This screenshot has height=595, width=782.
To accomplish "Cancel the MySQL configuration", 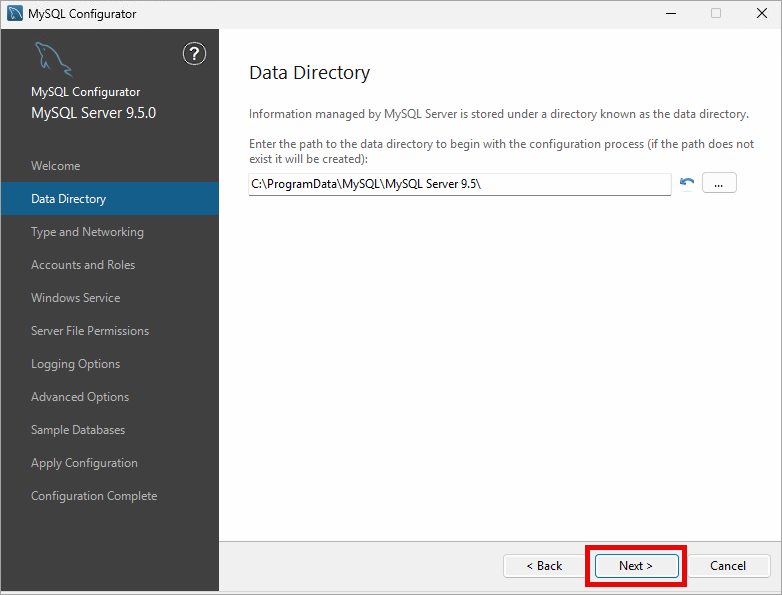I will [x=728, y=566].
